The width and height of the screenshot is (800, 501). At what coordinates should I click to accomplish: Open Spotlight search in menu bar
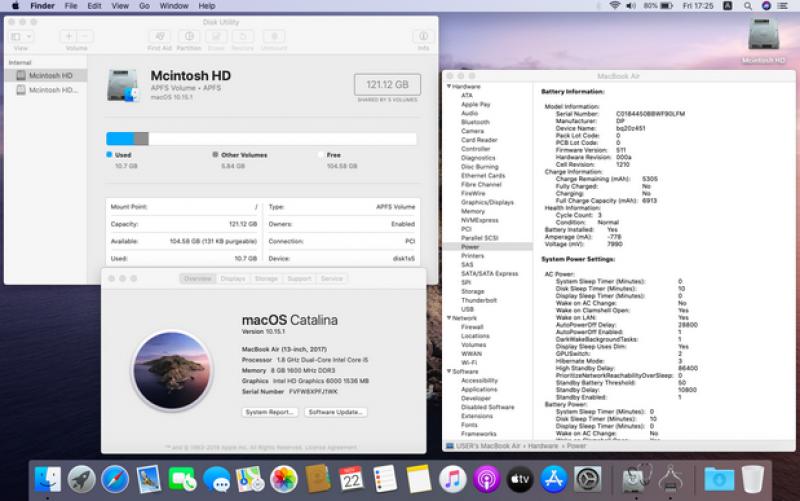[x=747, y=6]
